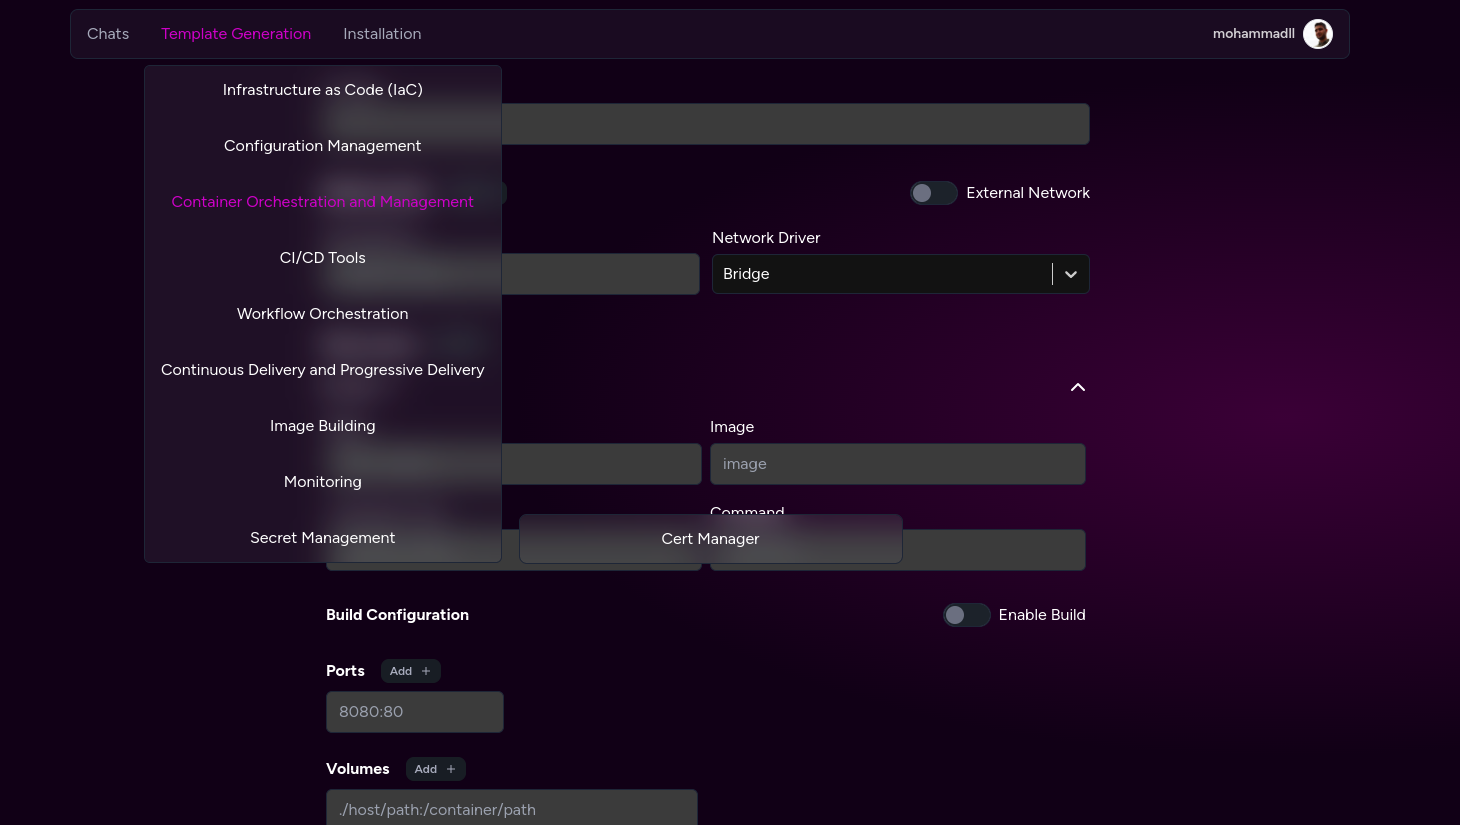Select Template Generation in navigation

click(x=236, y=34)
